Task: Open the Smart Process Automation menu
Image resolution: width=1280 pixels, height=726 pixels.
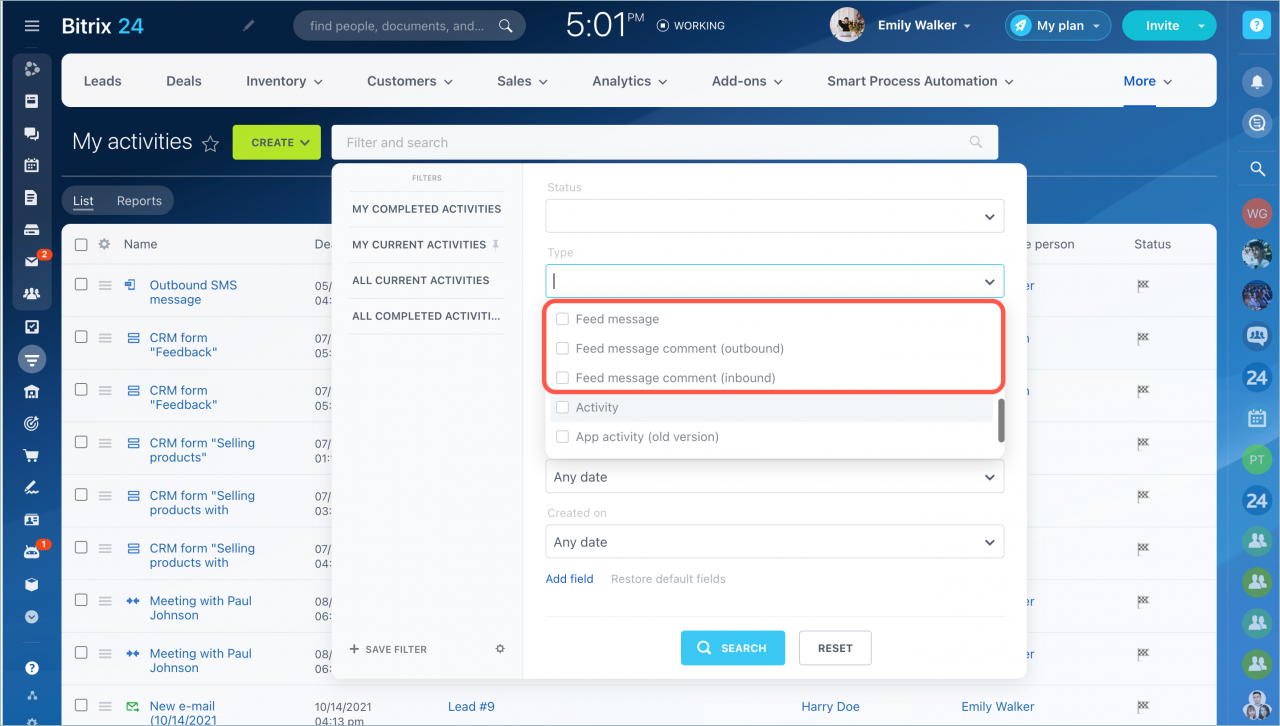Action: [x=920, y=81]
